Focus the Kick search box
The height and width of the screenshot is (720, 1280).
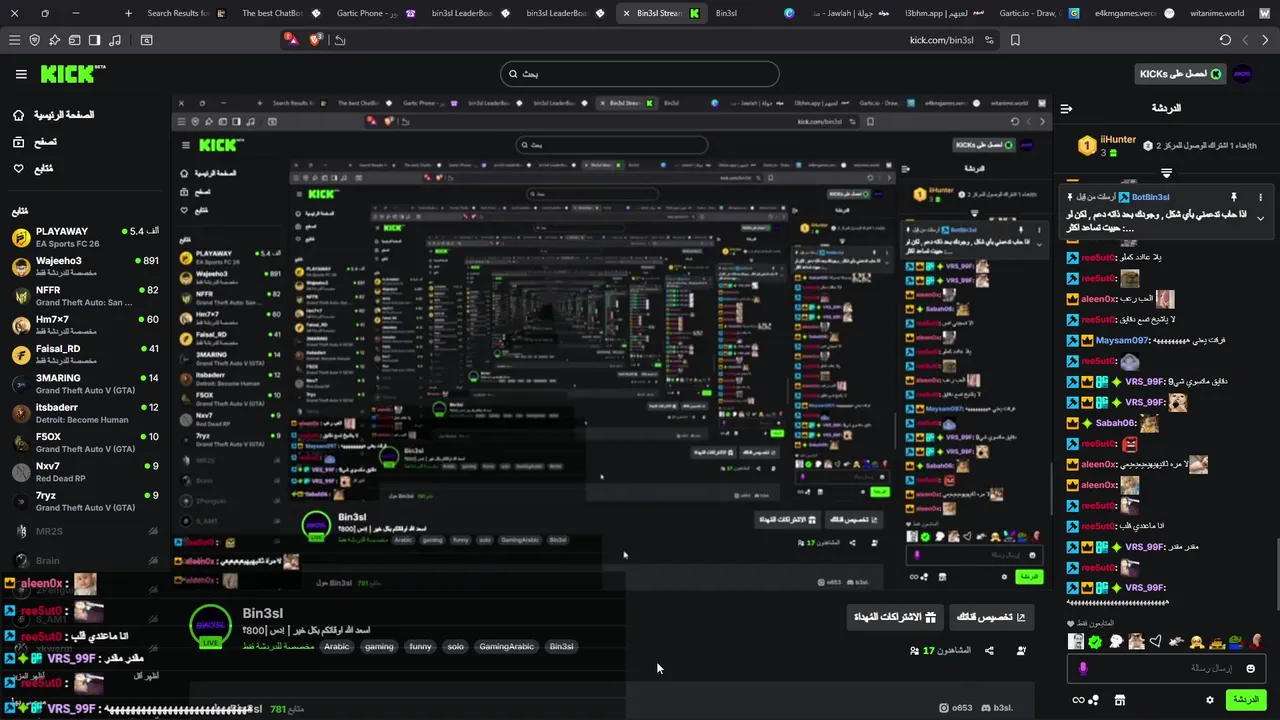[x=640, y=73]
